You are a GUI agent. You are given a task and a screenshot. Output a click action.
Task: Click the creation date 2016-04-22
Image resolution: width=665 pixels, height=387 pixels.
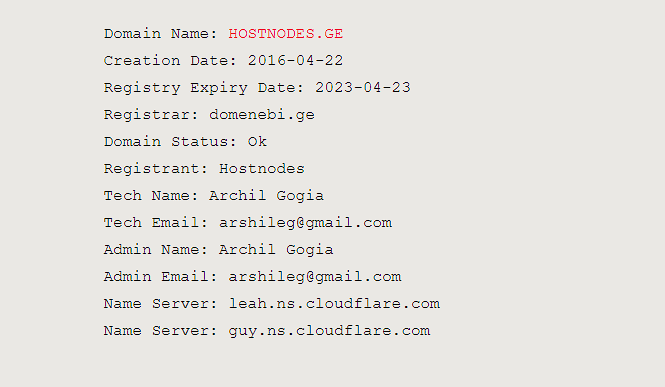click(x=295, y=61)
